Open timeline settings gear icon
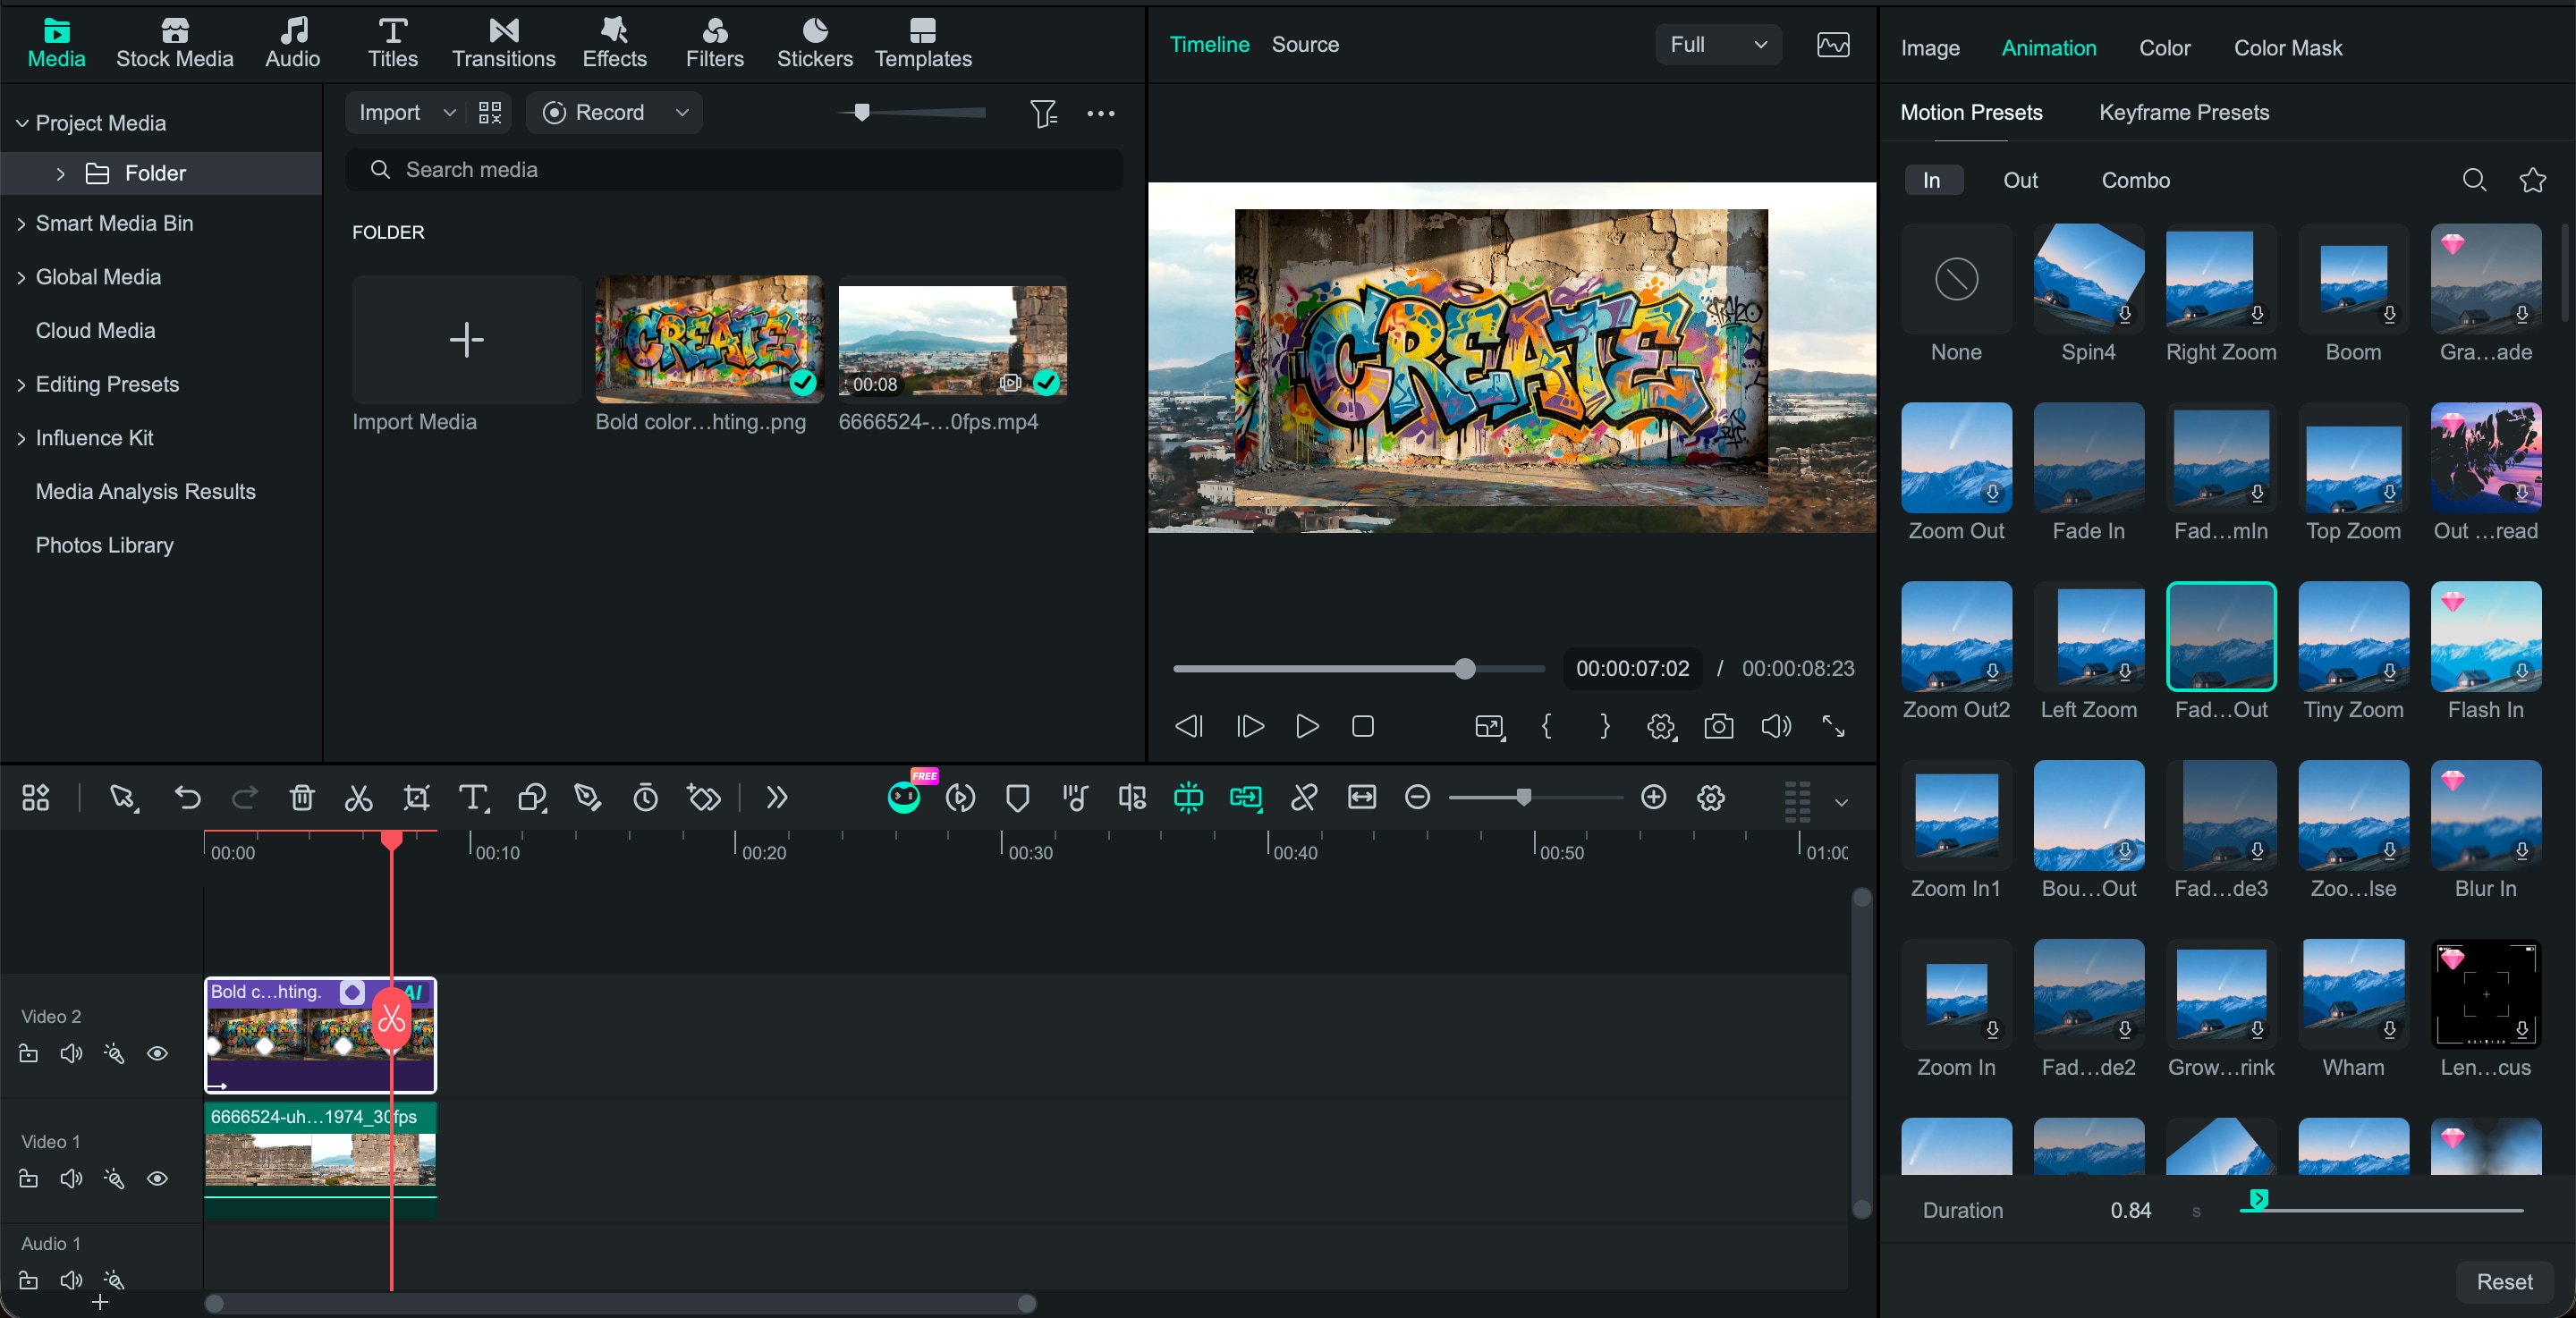Screen dimensions: 2576x1318 [1711, 798]
